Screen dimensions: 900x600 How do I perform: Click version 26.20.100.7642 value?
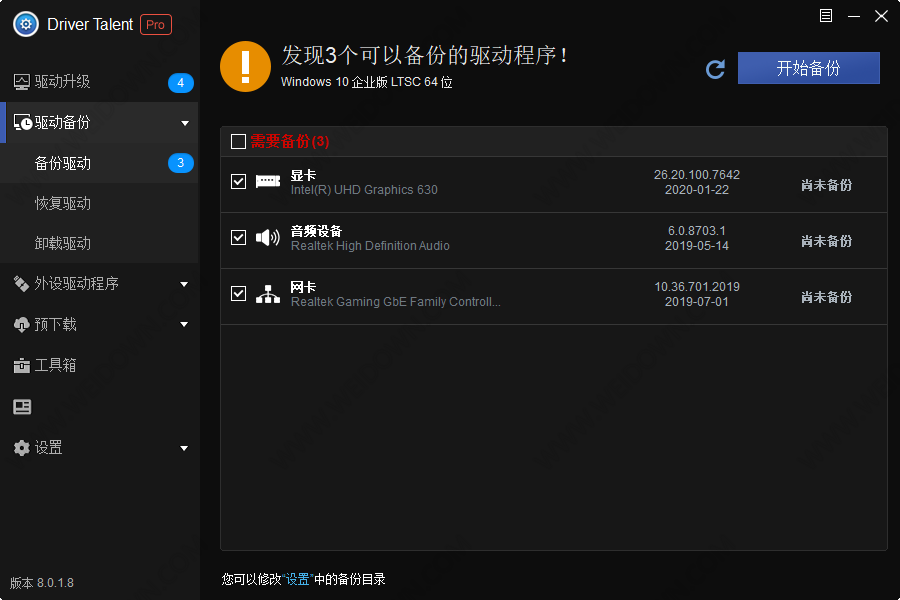click(x=697, y=175)
